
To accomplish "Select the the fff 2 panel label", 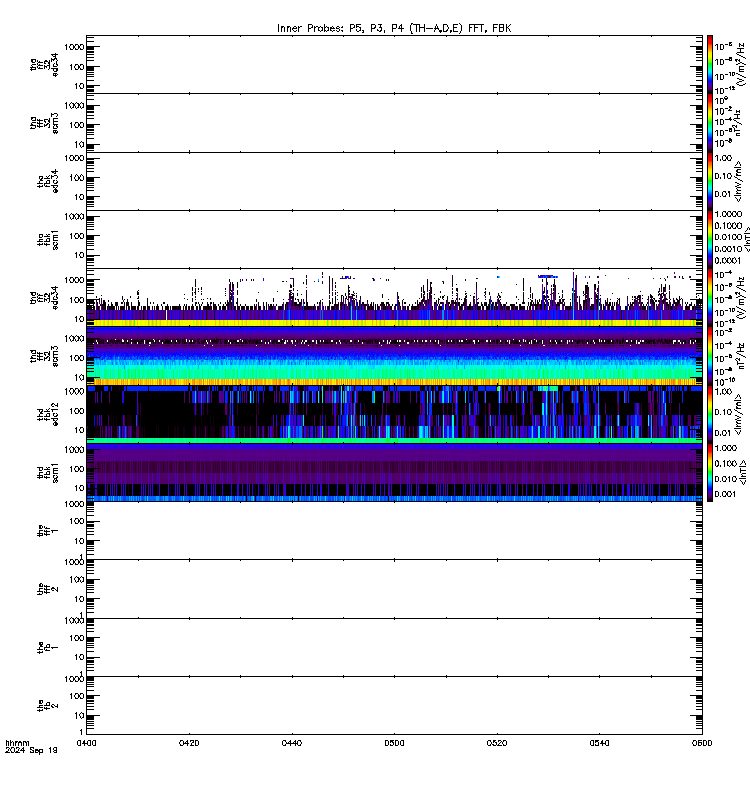I will pos(48,589).
